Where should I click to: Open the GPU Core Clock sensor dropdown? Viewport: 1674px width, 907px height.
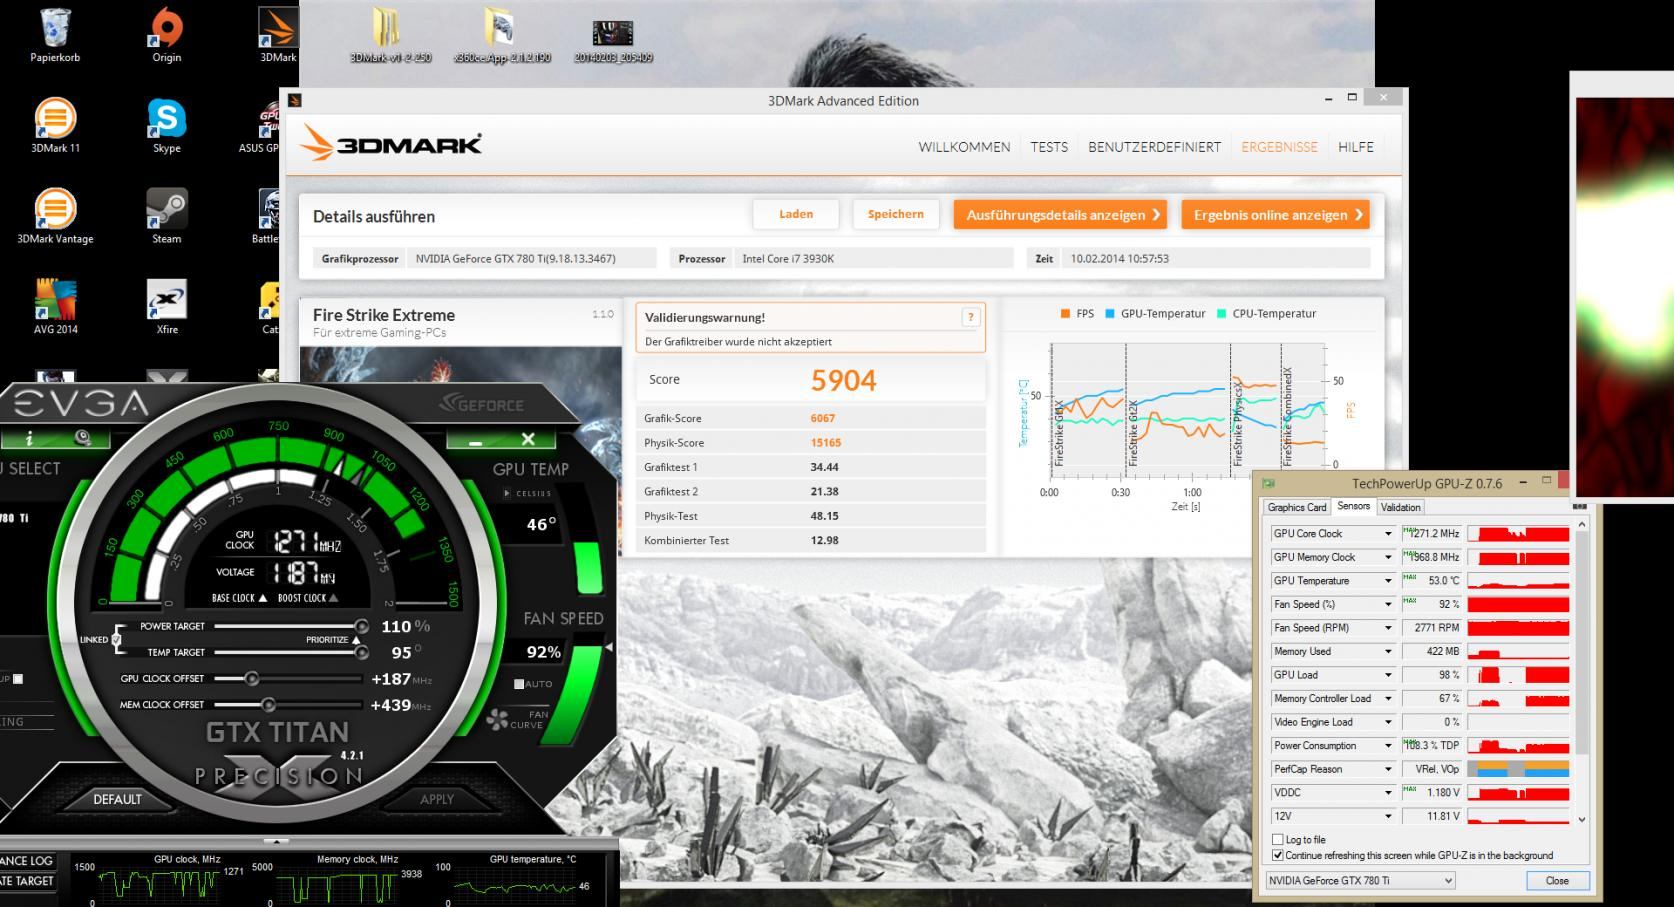(1388, 534)
